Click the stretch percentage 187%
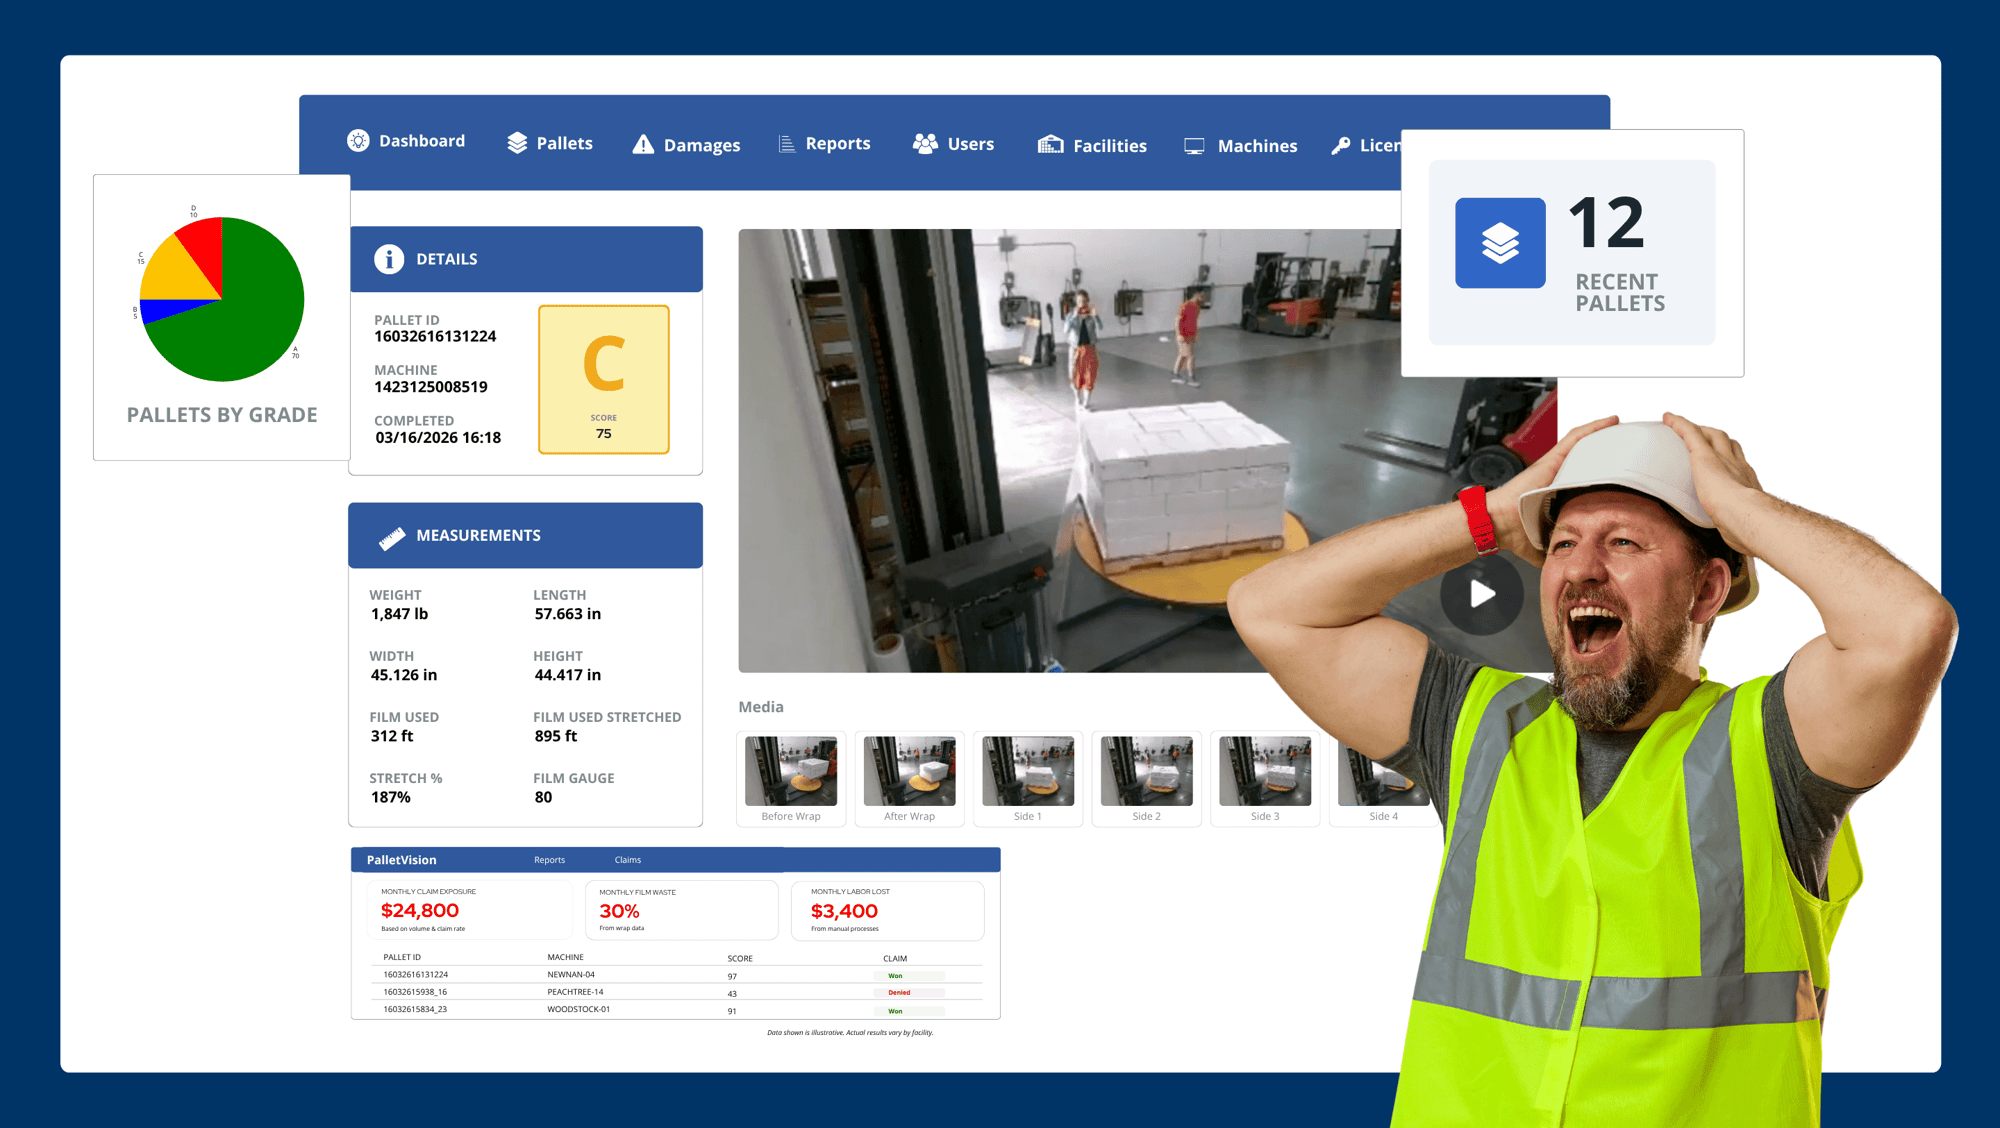This screenshot has width=2000, height=1128. [390, 797]
